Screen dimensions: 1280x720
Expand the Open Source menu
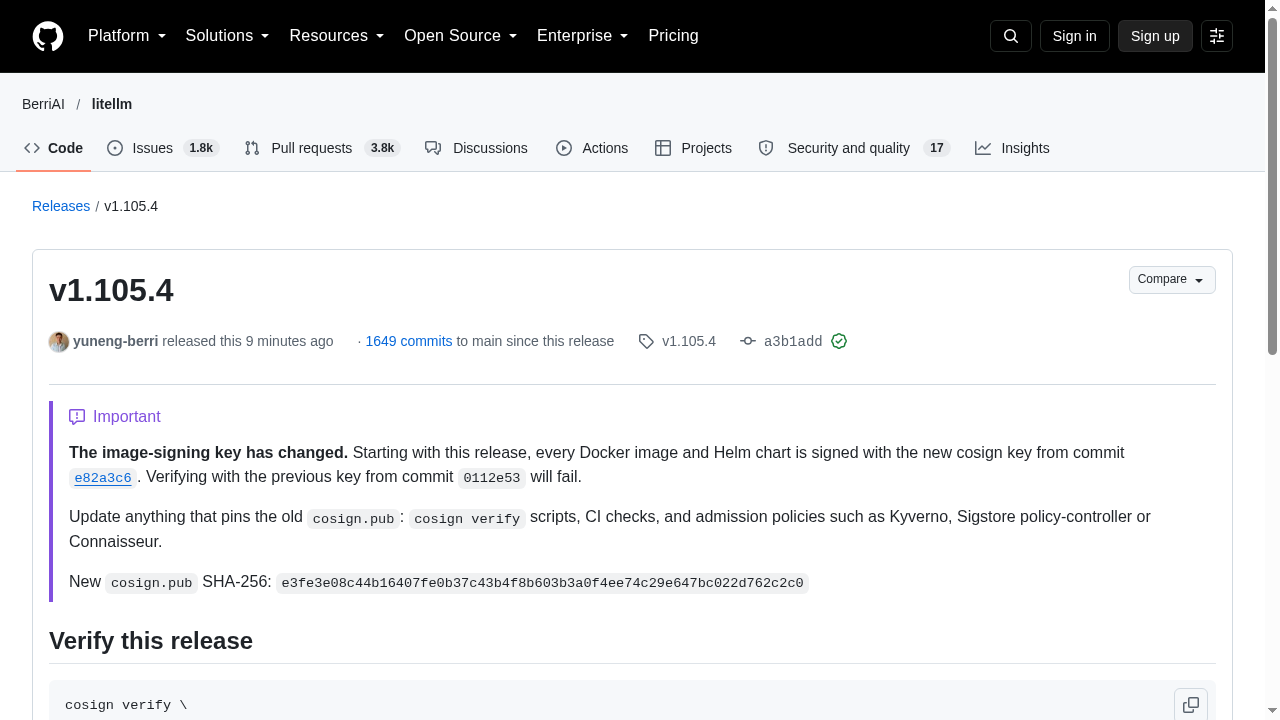[461, 36]
